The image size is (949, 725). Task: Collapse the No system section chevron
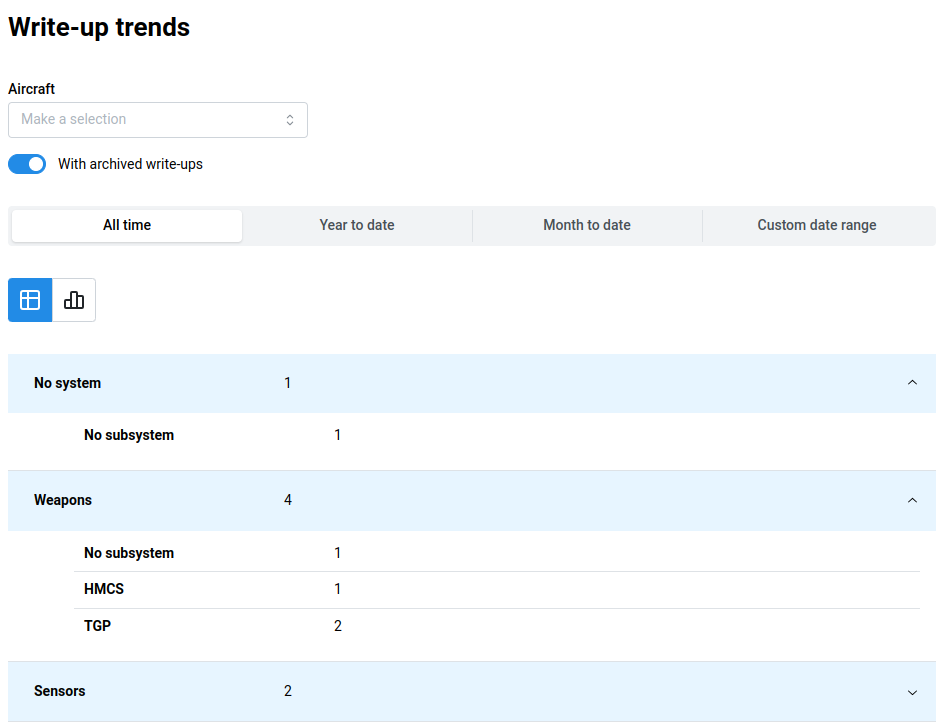911,383
